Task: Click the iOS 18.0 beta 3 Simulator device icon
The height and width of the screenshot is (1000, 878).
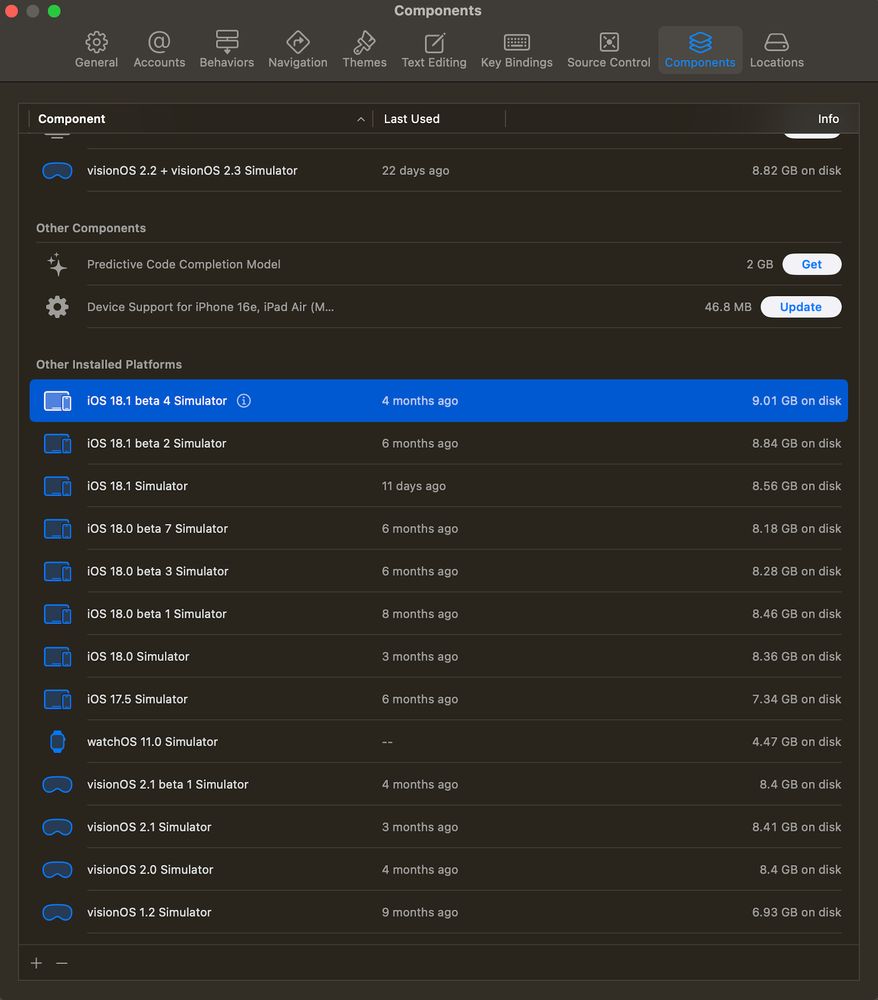Action: (x=57, y=571)
